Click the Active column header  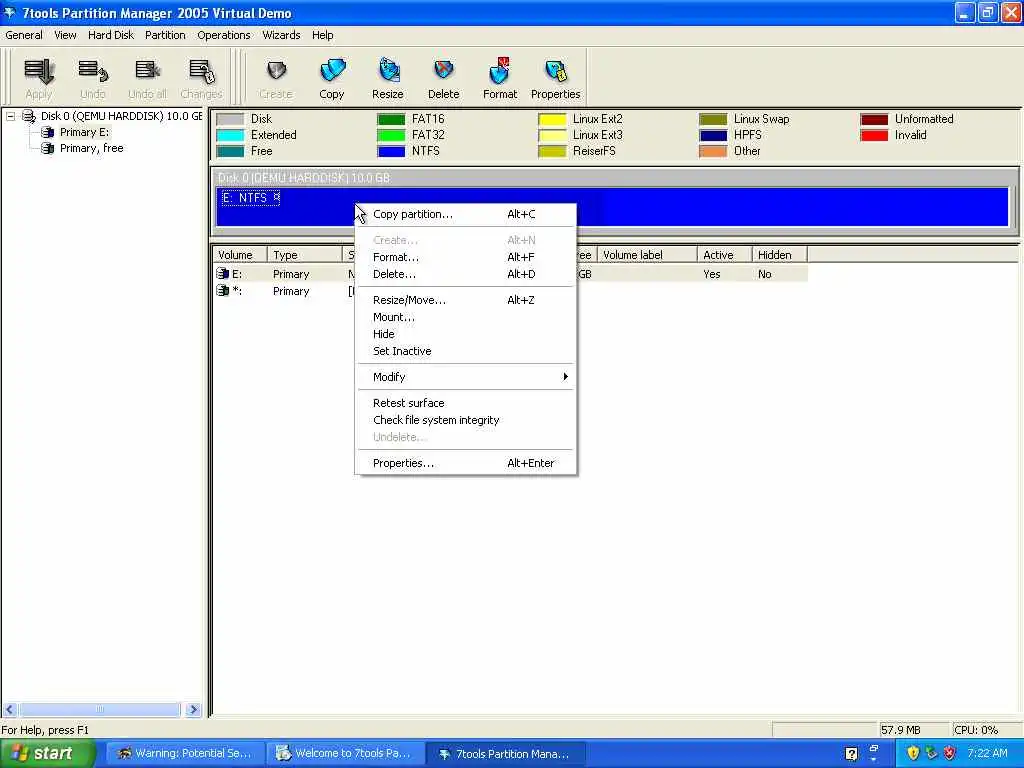(x=724, y=255)
